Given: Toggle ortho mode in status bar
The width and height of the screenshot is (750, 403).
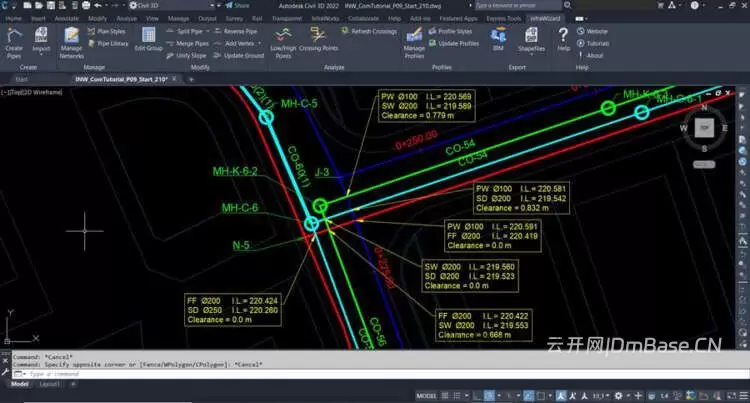Looking at the screenshot, I should pyautogui.click(x=477, y=396).
